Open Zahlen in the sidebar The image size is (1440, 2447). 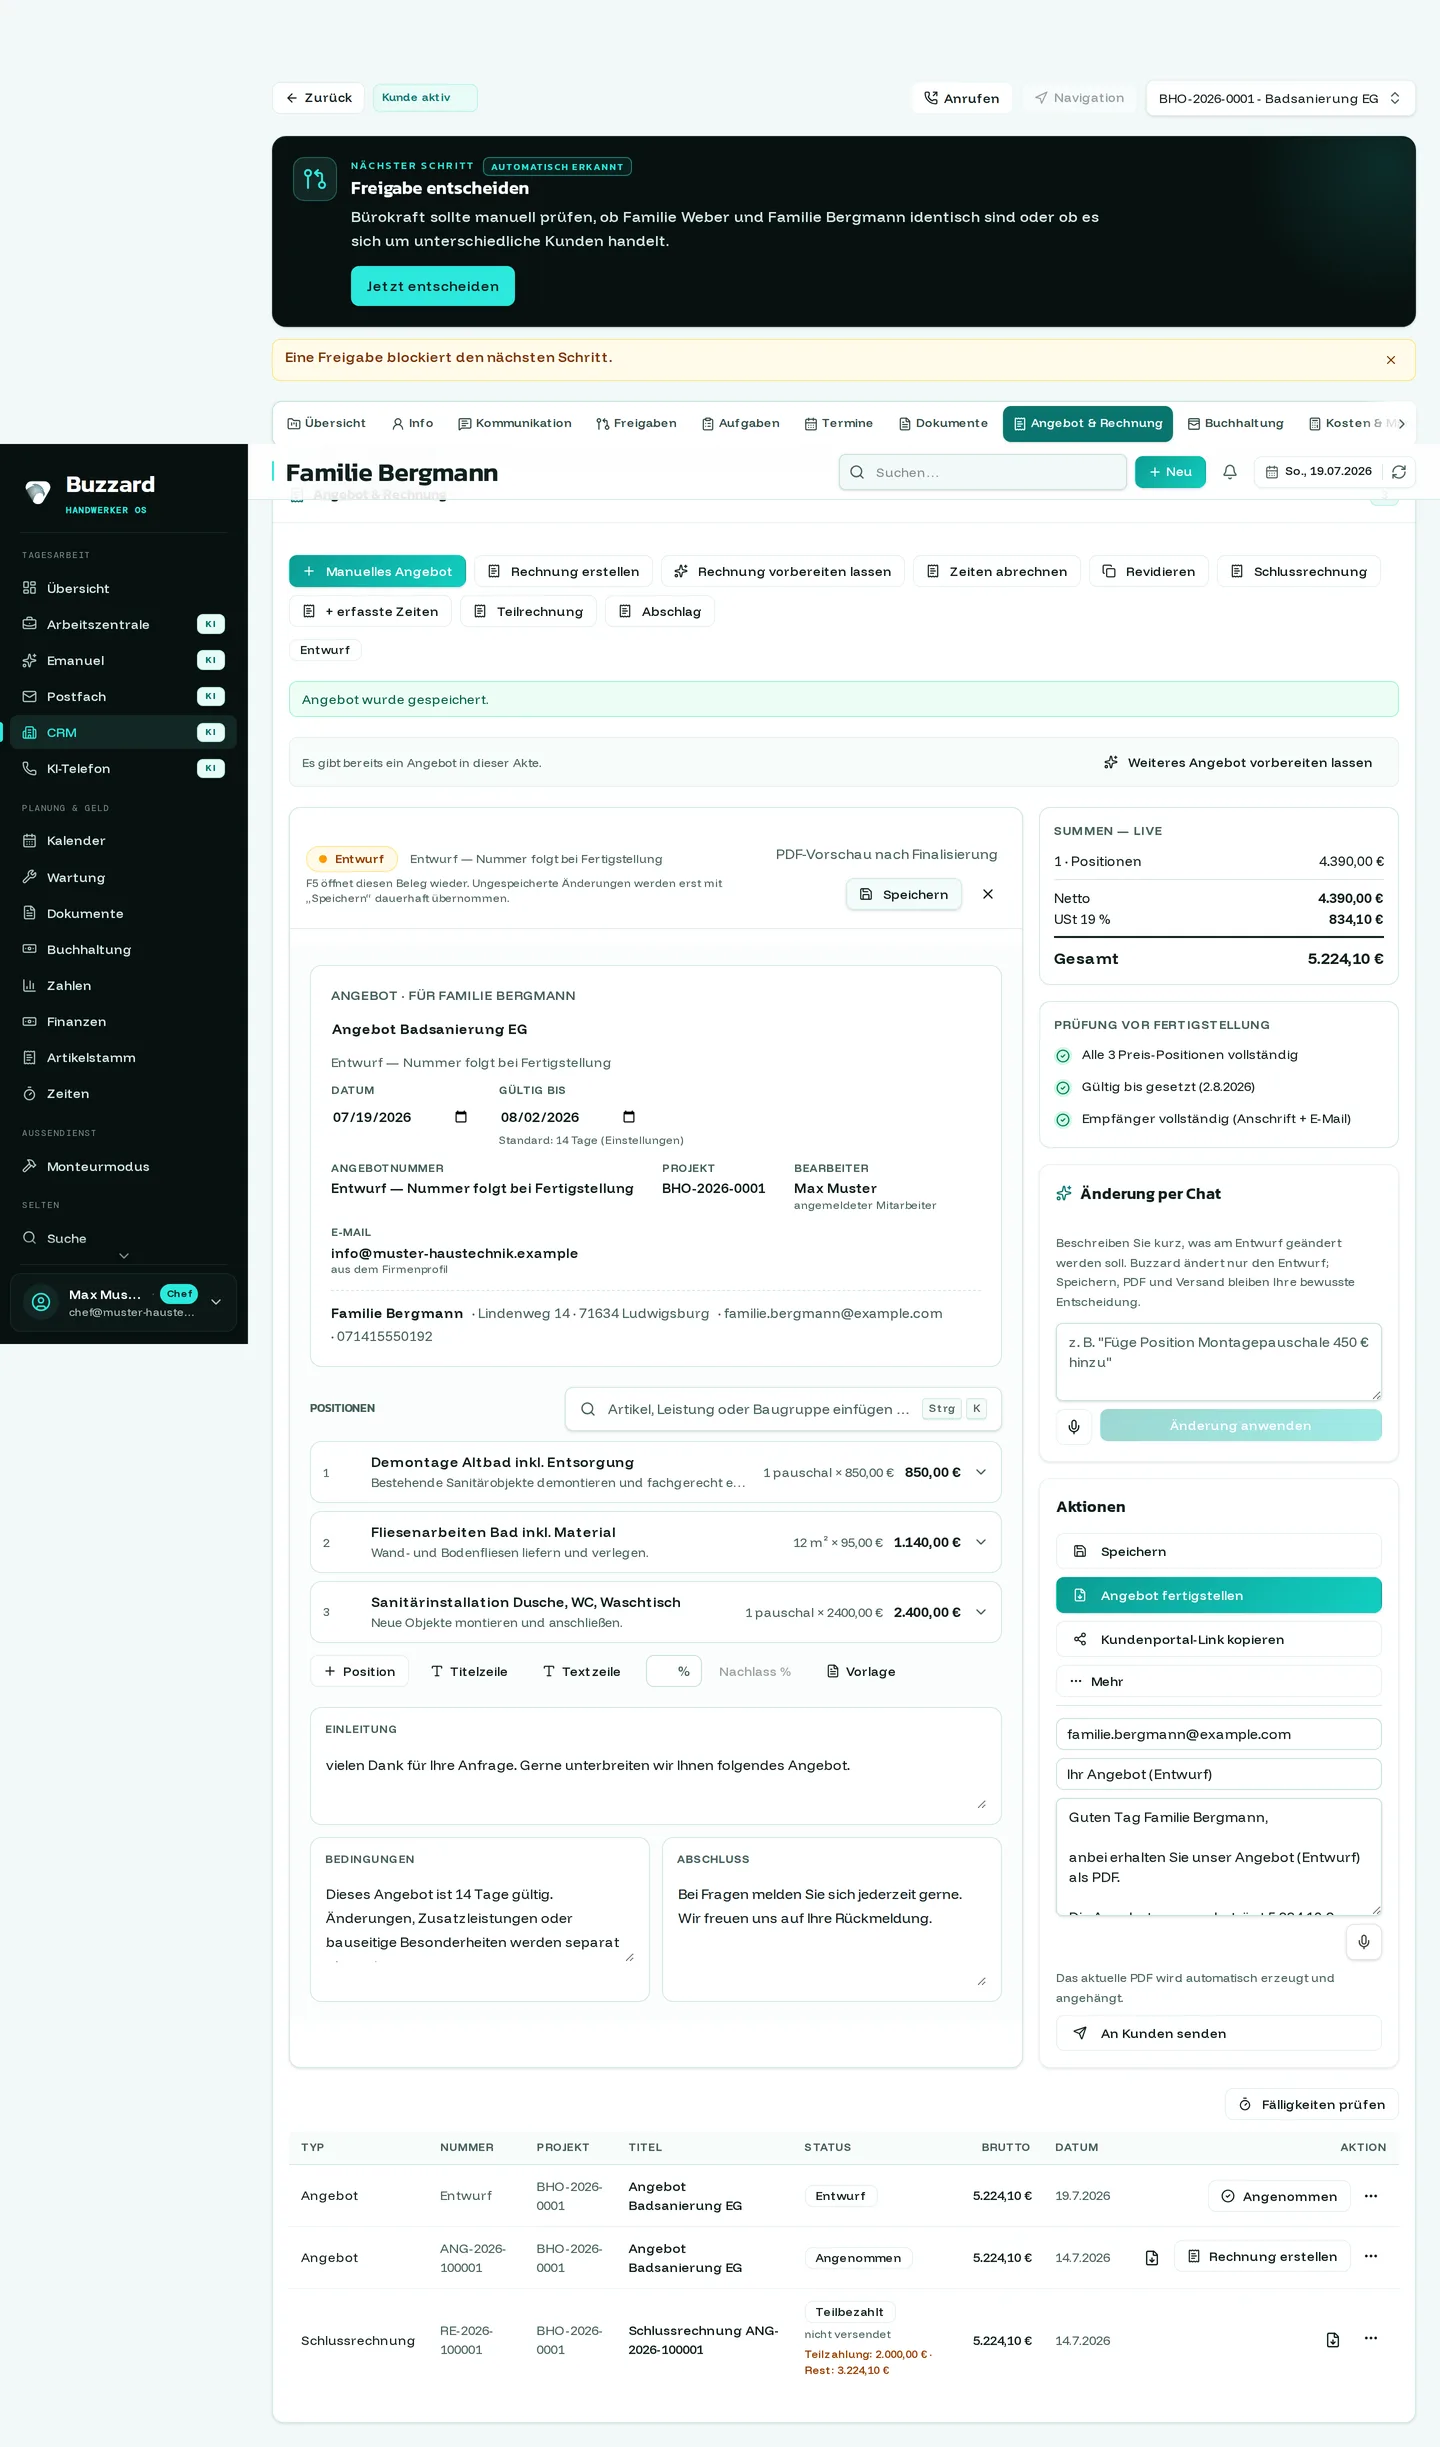click(123, 985)
